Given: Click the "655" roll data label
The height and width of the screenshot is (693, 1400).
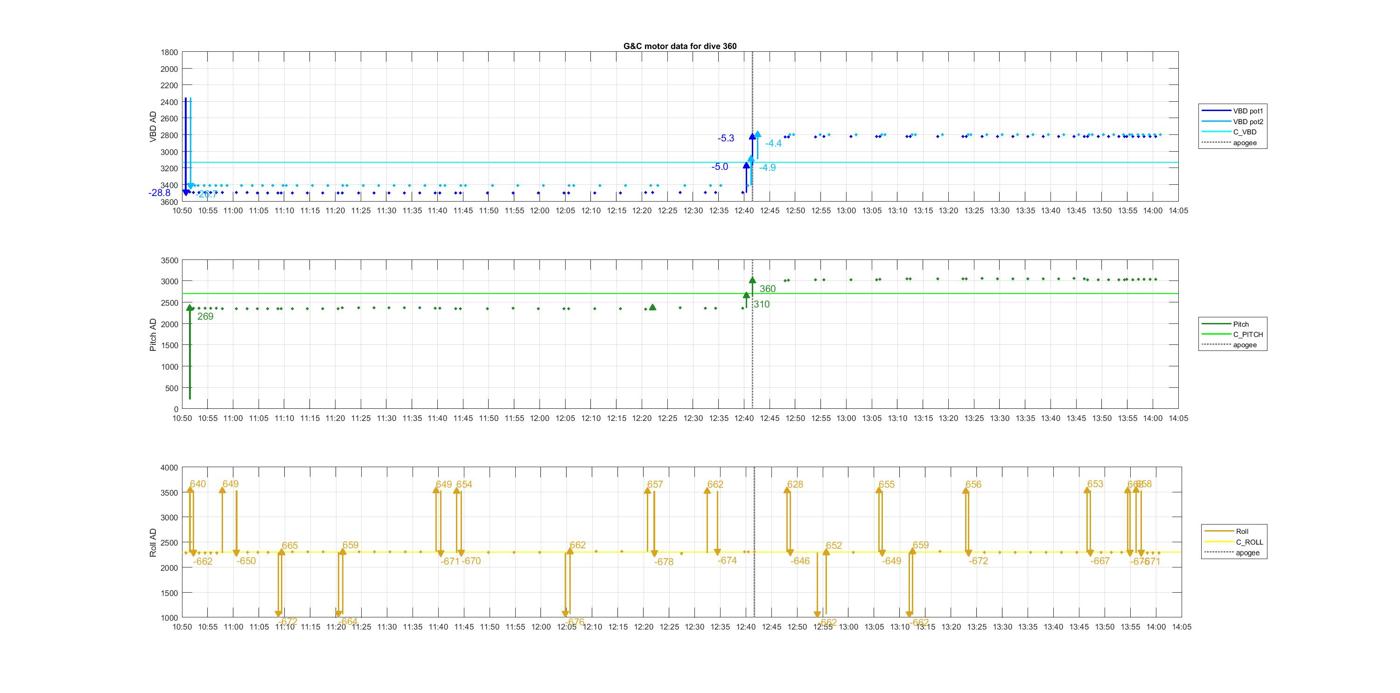Looking at the screenshot, I should pos(887,484).
